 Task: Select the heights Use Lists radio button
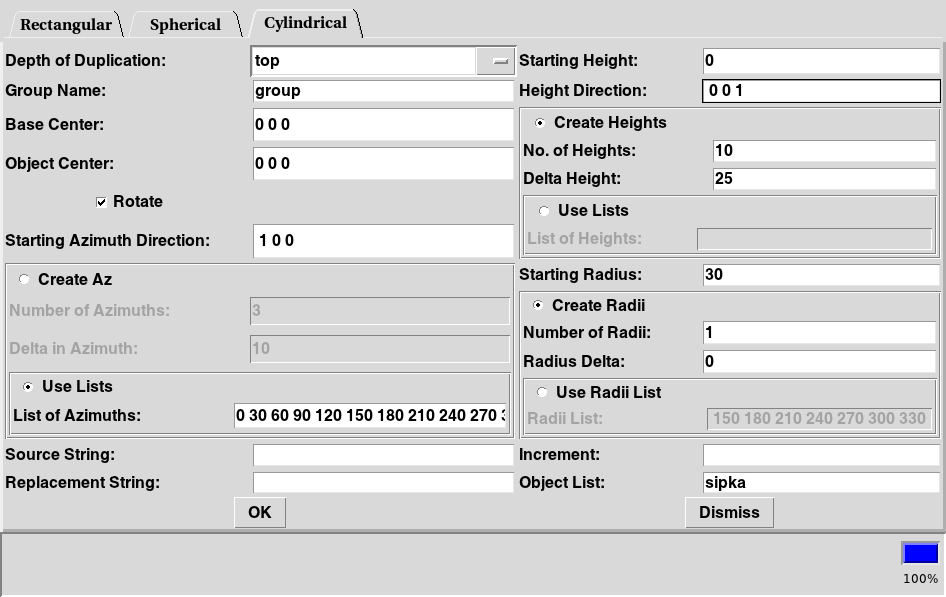click(x=544, y=210)
